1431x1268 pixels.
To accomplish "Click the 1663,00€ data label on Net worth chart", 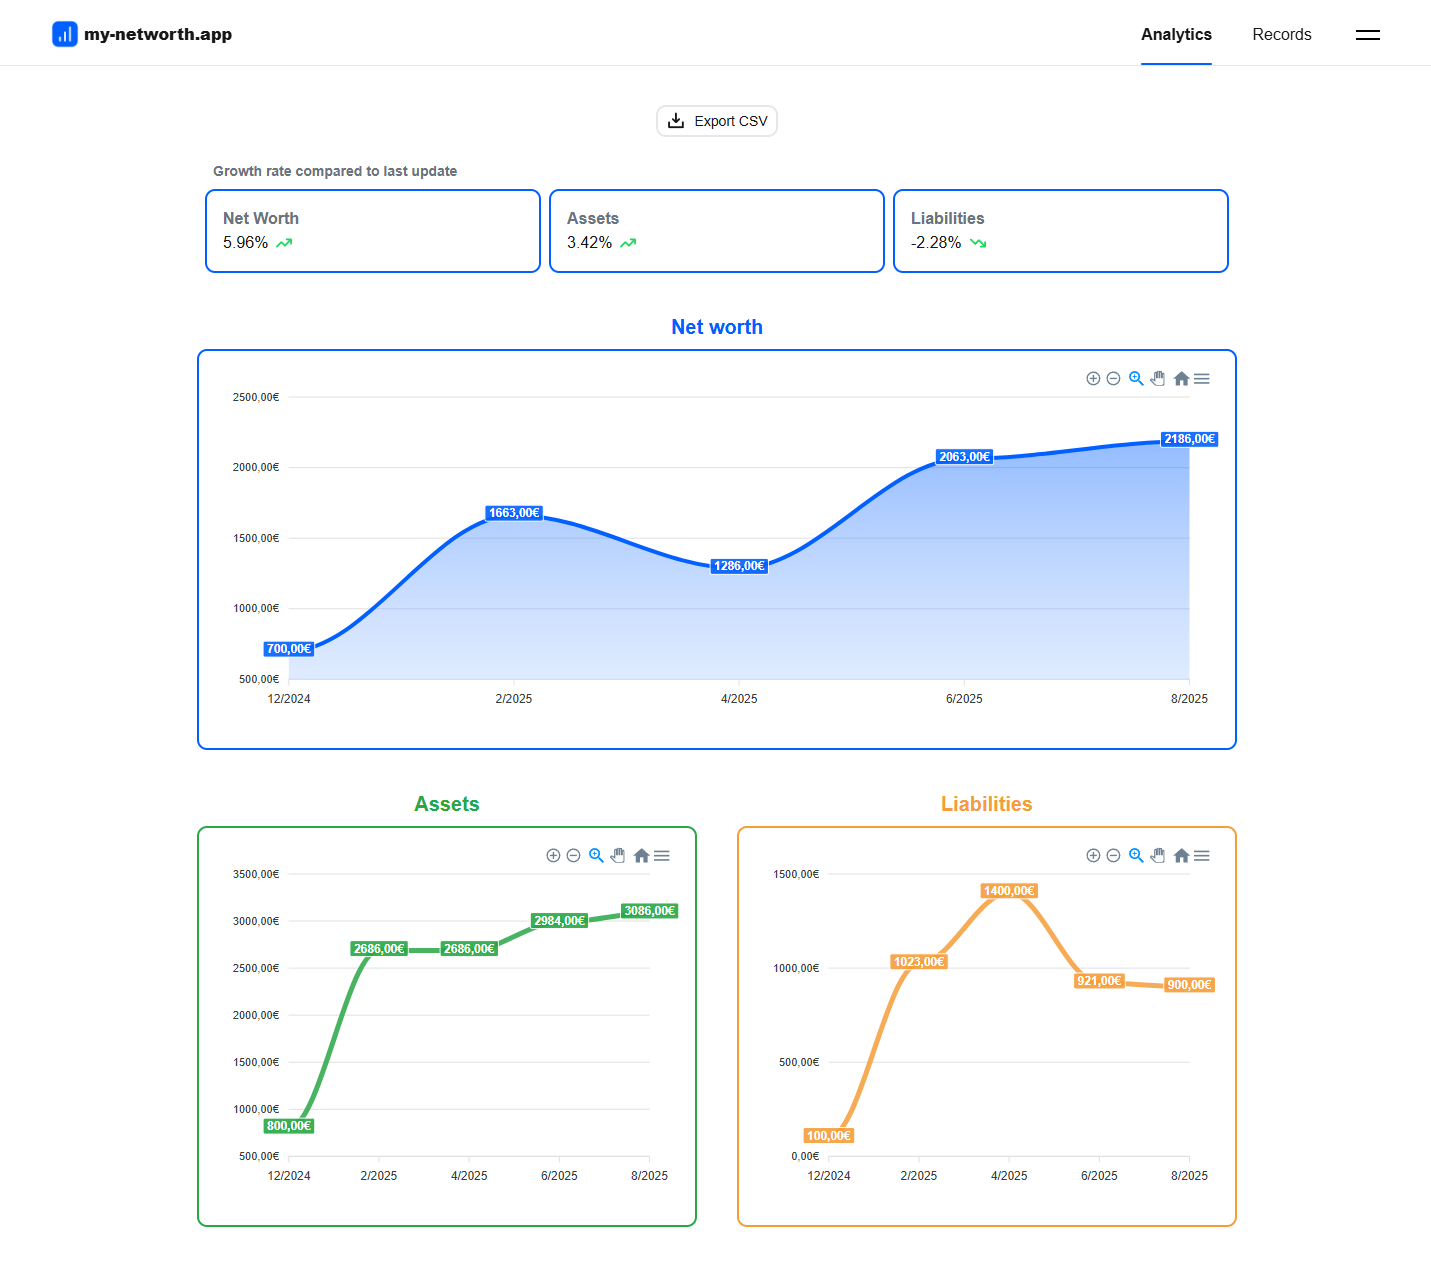I will click(514, 513).
